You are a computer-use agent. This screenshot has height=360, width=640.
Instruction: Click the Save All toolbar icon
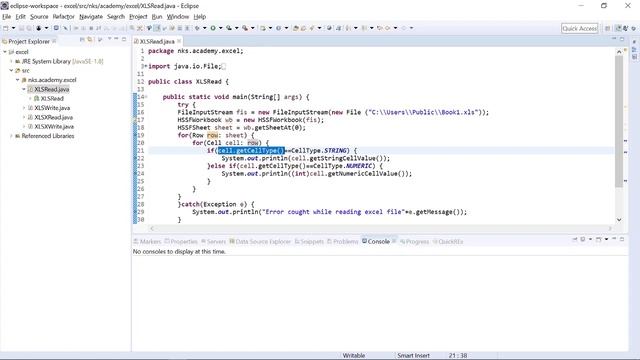point(29,28)
